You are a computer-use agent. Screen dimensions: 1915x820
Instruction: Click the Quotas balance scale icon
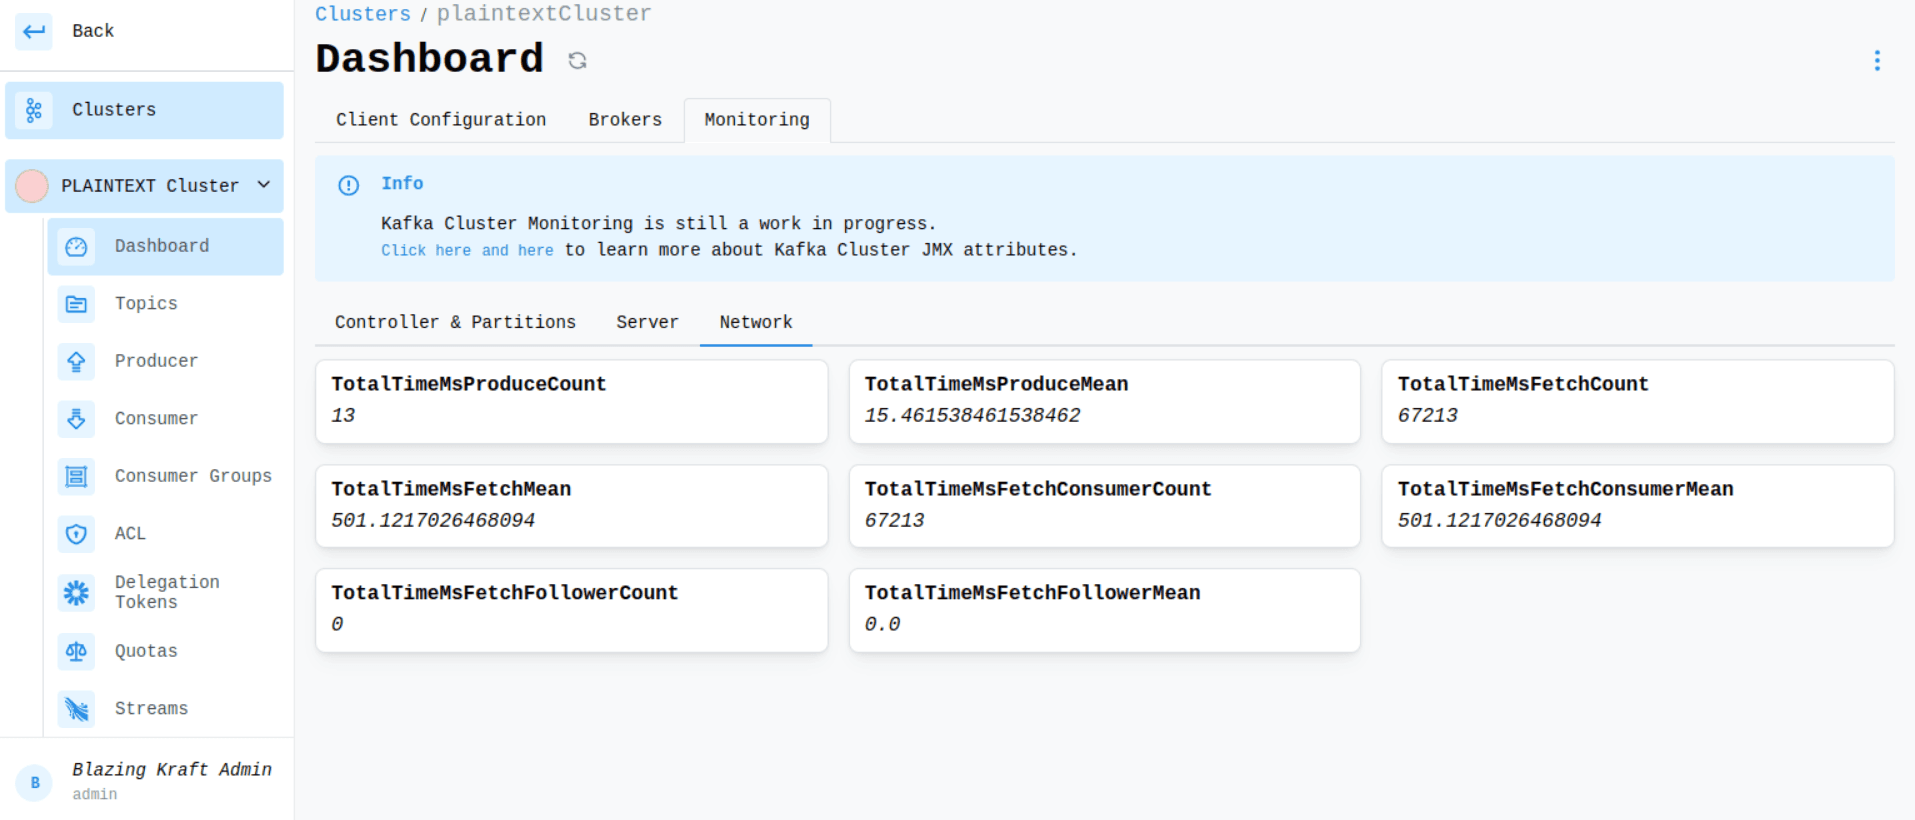click(76, 652)
